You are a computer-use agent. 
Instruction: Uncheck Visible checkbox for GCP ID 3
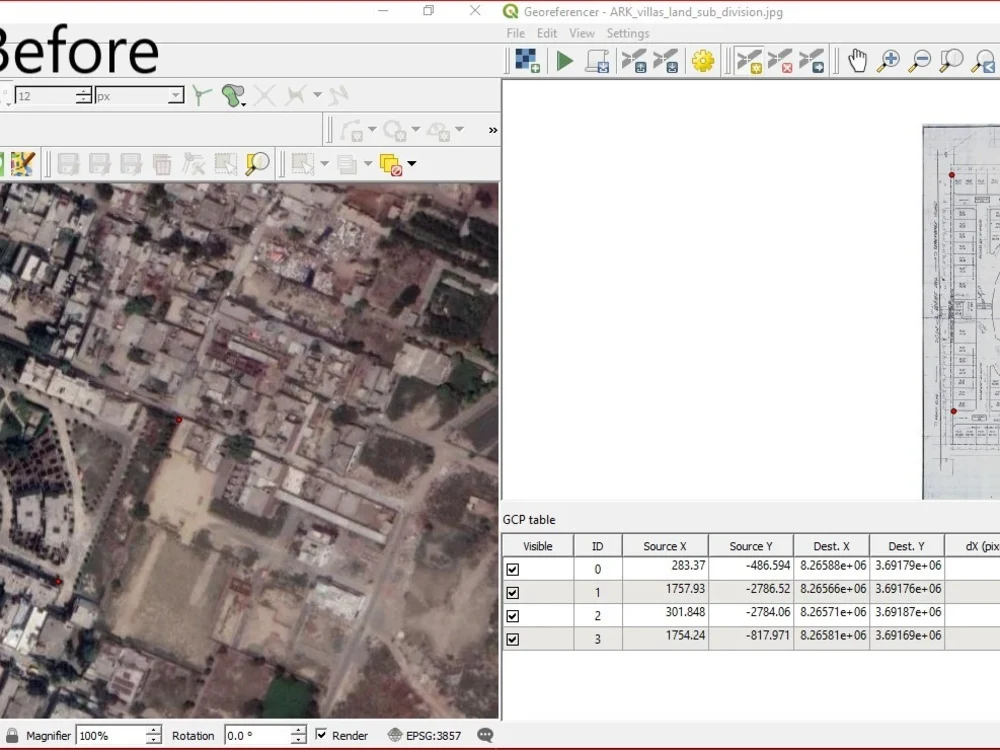pos(513,639)
